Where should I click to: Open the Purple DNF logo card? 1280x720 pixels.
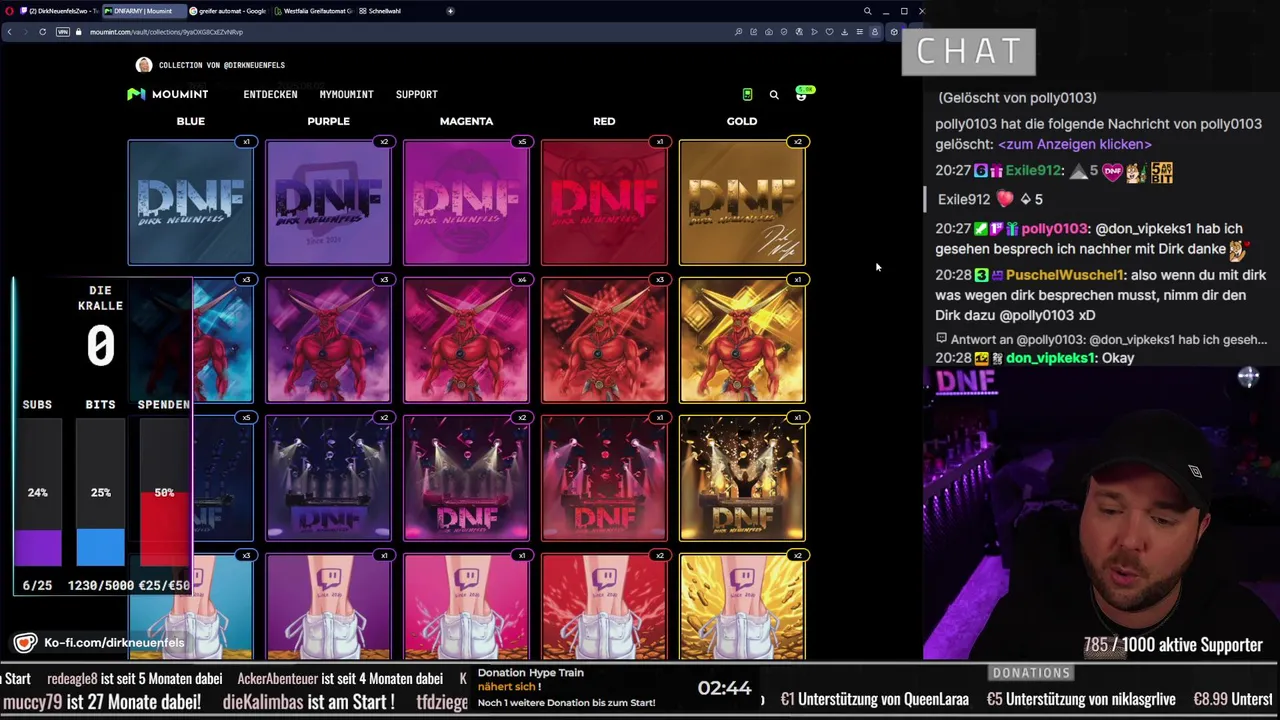[x=328, y=203]
